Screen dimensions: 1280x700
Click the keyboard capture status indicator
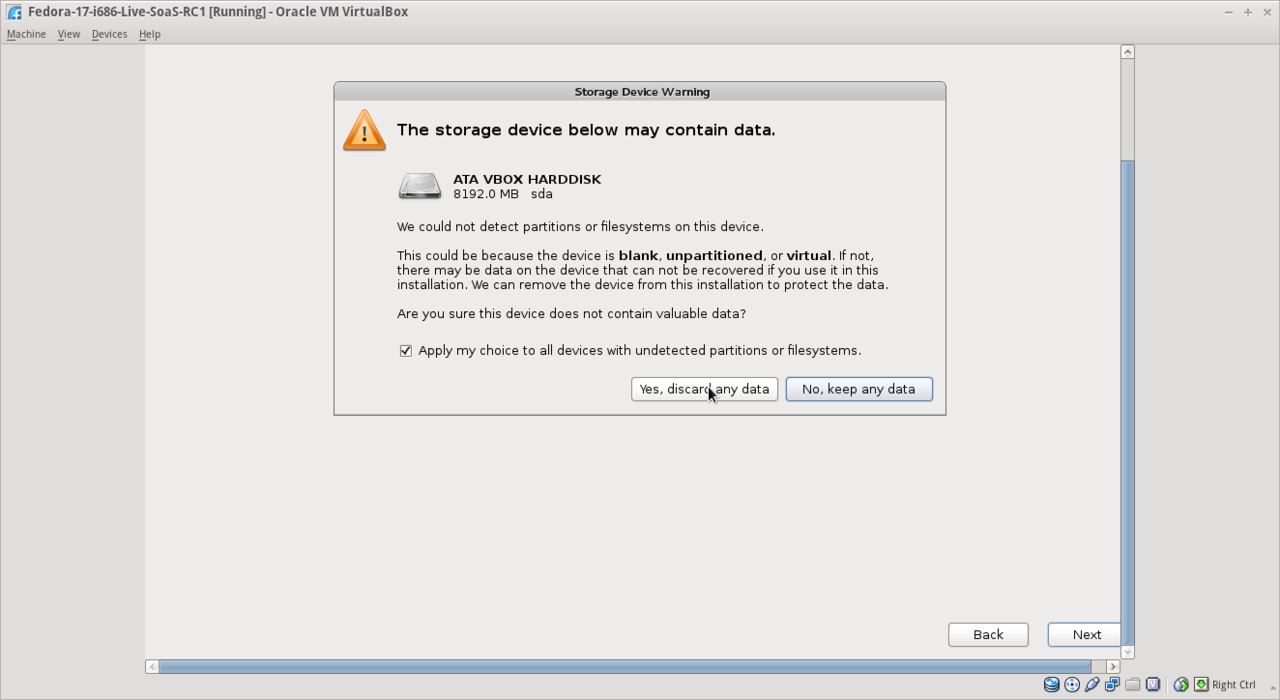[x=1199, y=684]
